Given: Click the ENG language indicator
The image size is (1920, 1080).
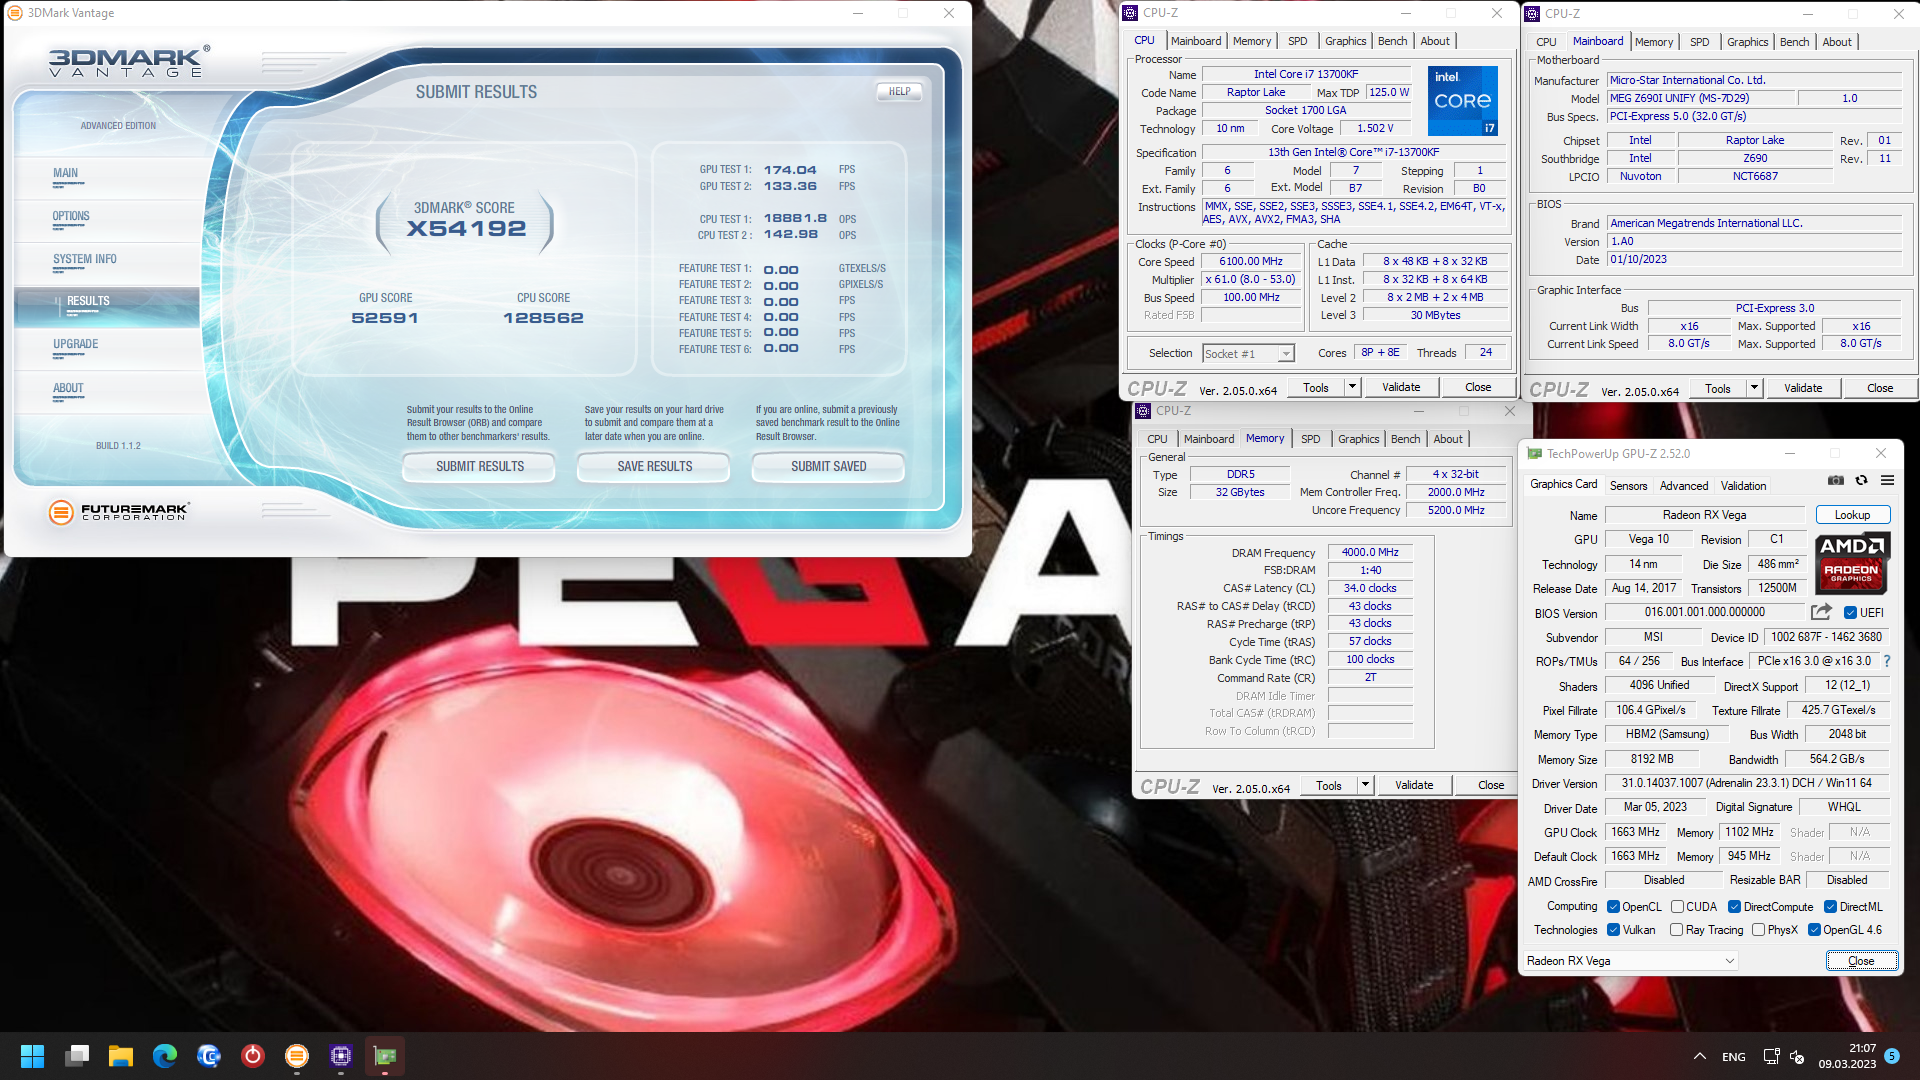Looking at the screenshot, I should (x=1734, y=1057).
